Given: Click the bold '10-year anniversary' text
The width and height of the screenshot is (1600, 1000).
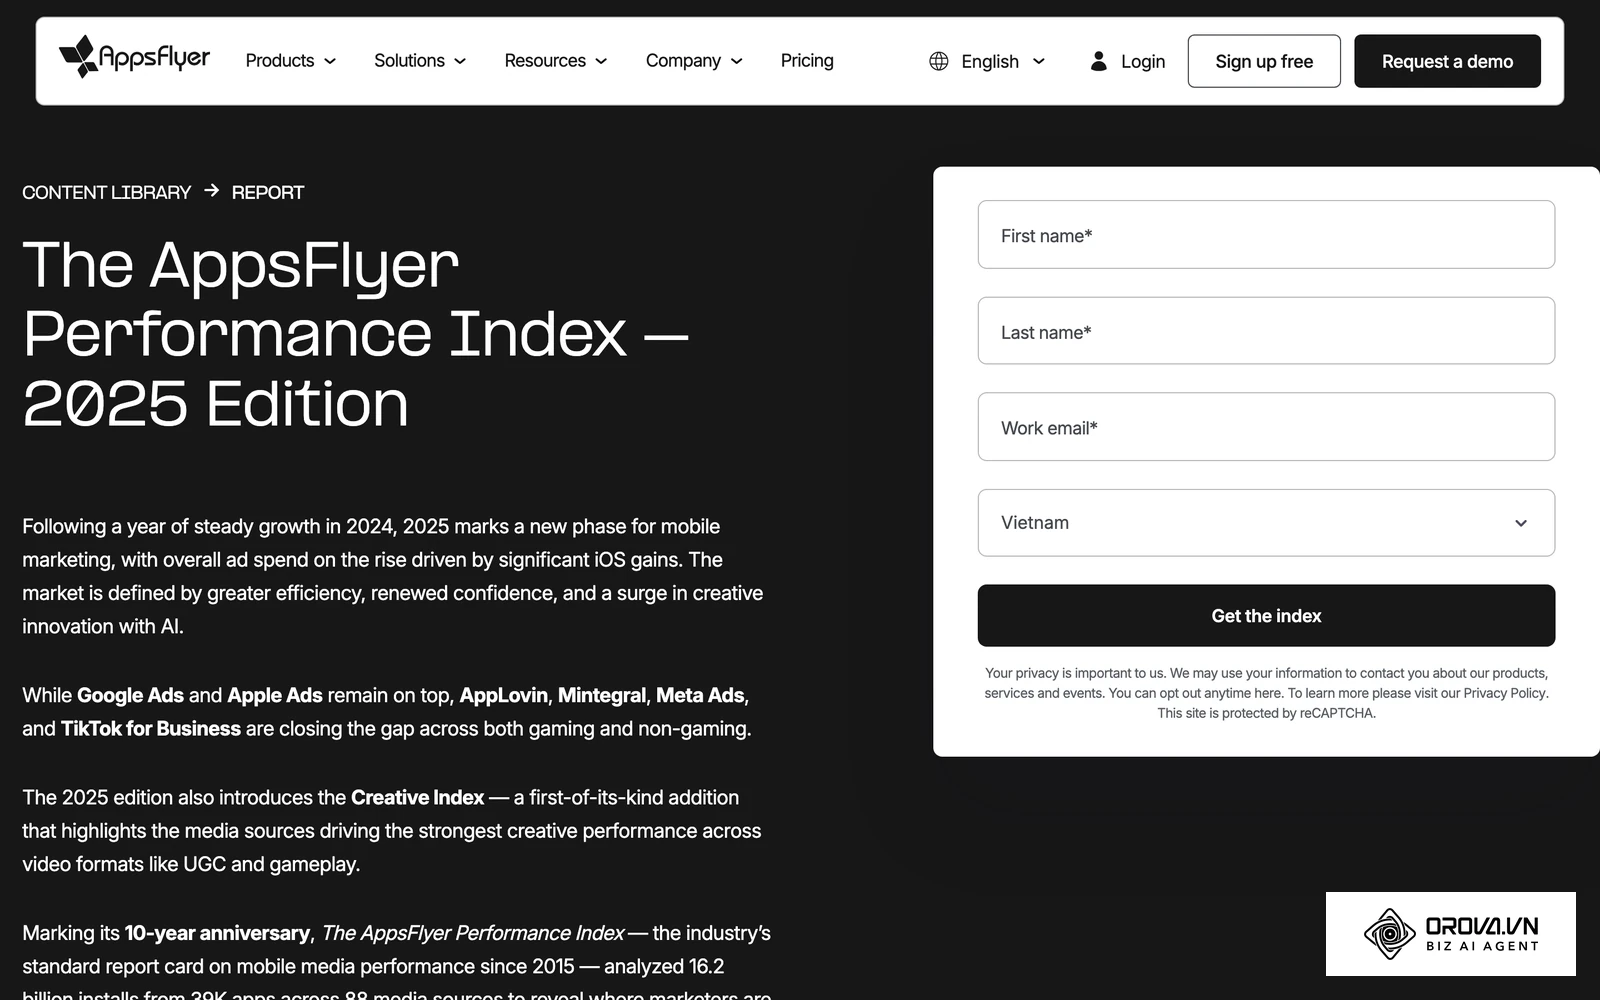Looking at the screenshot, I should pyautogui.click(x=217, y=933).
